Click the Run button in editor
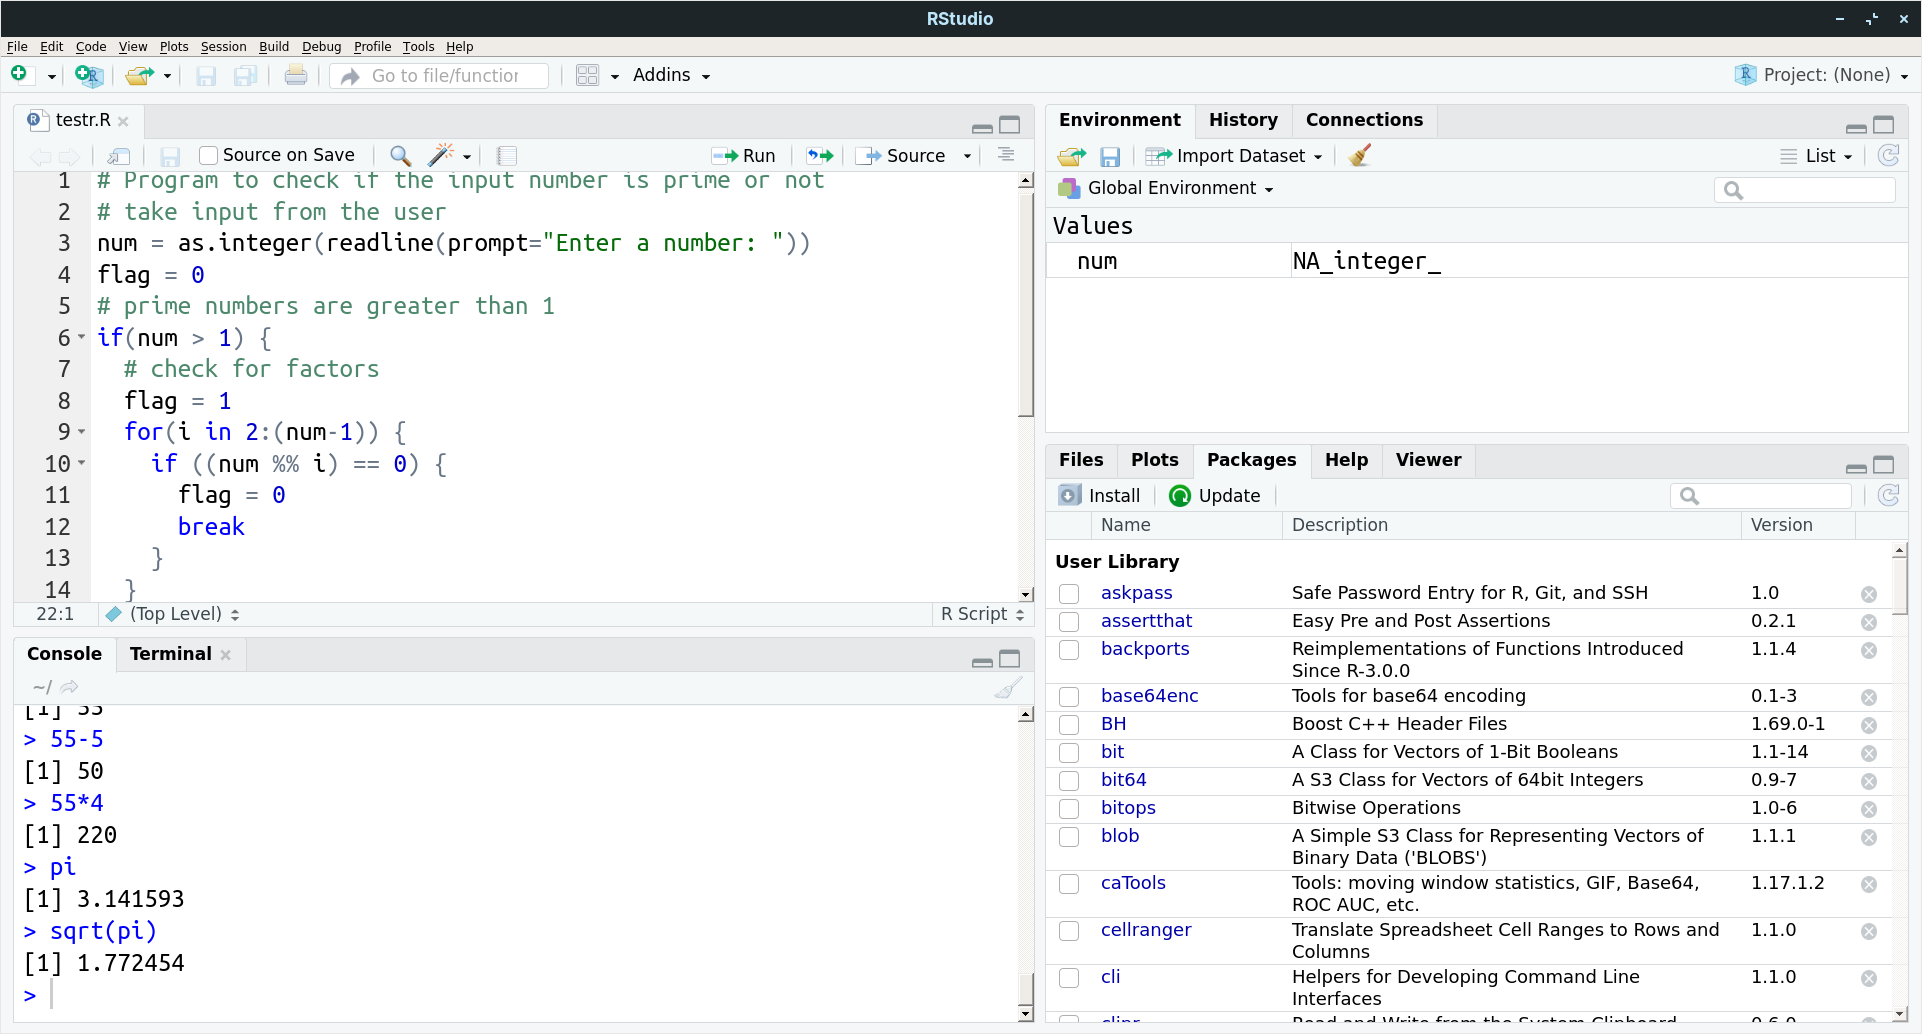Viewport: 1922px width, 1034px height. coord(744,156)
